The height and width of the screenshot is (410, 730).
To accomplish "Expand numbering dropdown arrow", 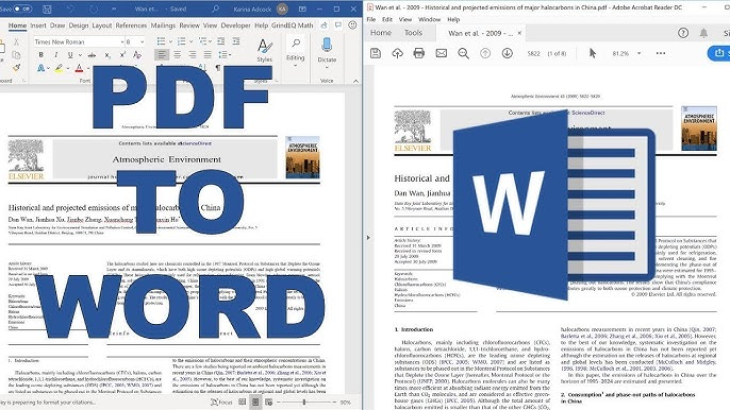I will (191, 42).
